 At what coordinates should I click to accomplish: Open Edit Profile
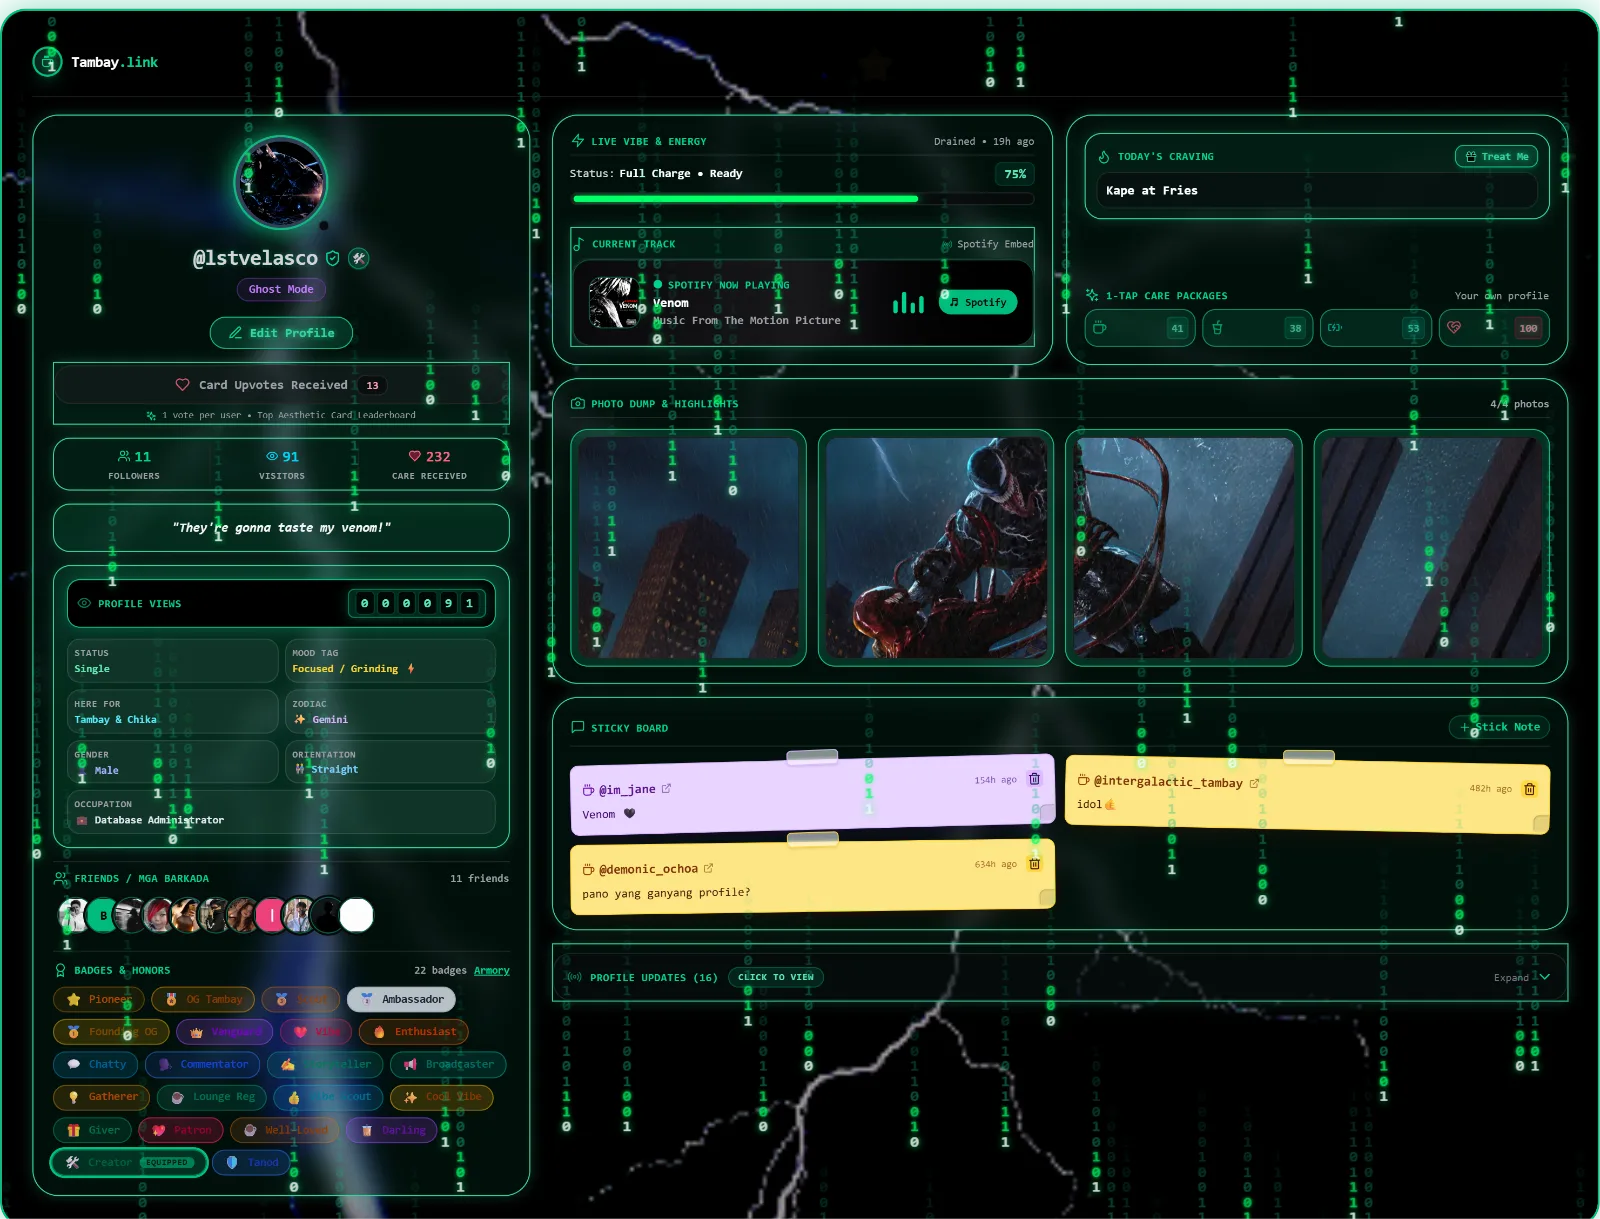tap(281, 333)
